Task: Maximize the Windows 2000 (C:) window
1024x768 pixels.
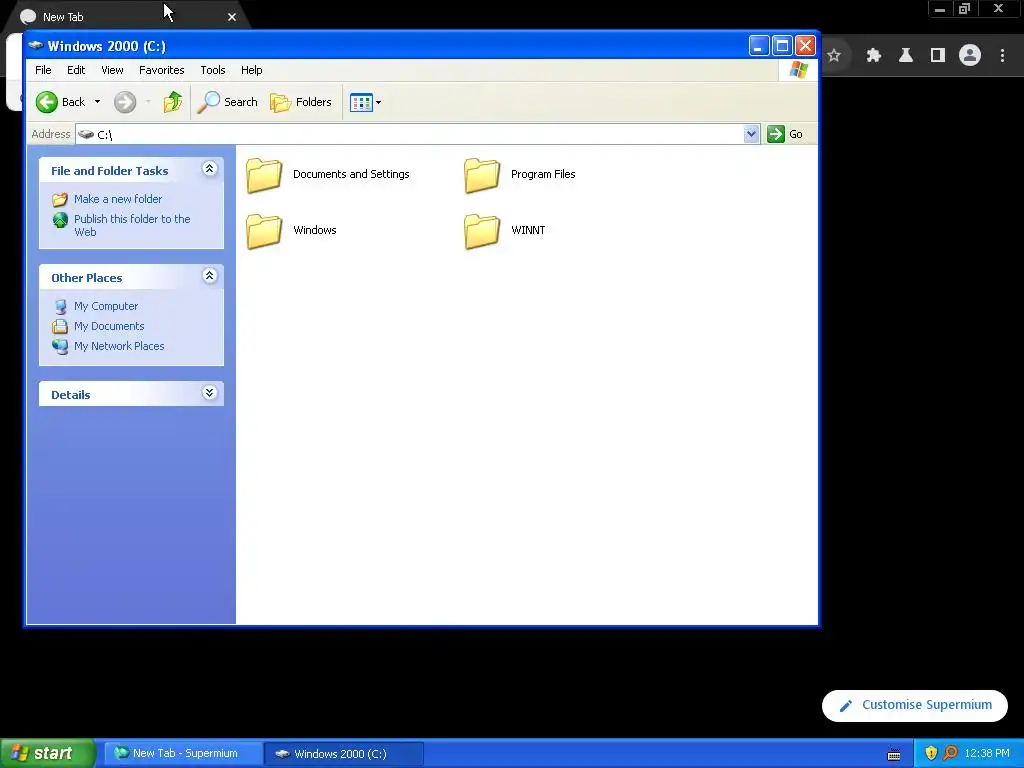Action: pyautogui.click(x=782, y=46)
